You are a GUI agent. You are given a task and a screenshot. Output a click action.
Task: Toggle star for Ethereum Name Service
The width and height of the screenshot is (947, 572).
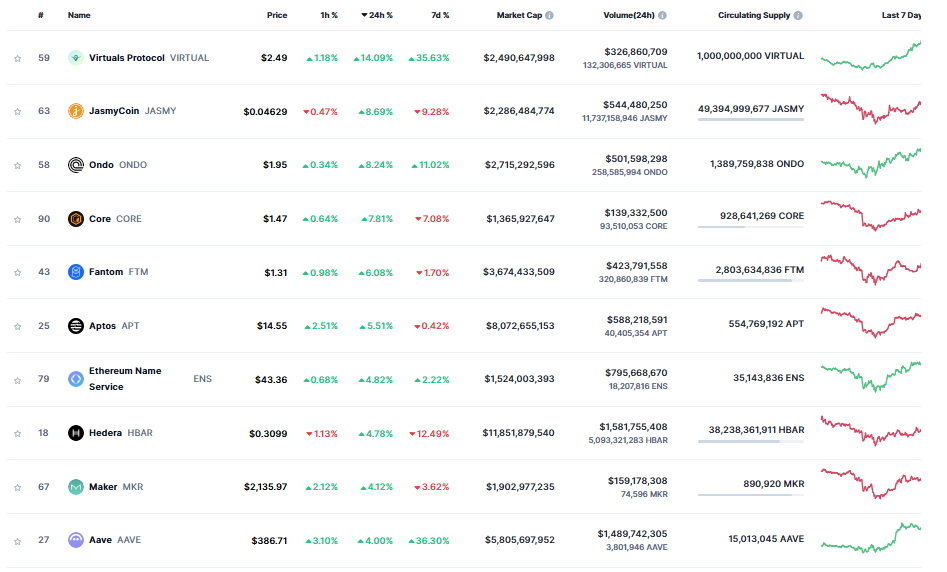click(18, 381)
